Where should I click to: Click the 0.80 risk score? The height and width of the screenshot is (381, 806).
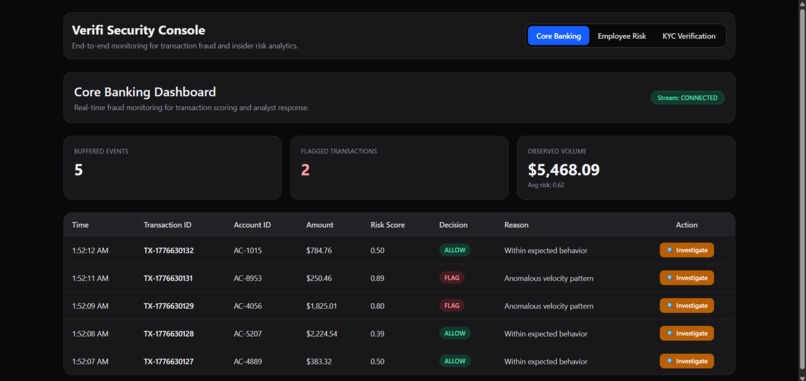click(377, 306)
